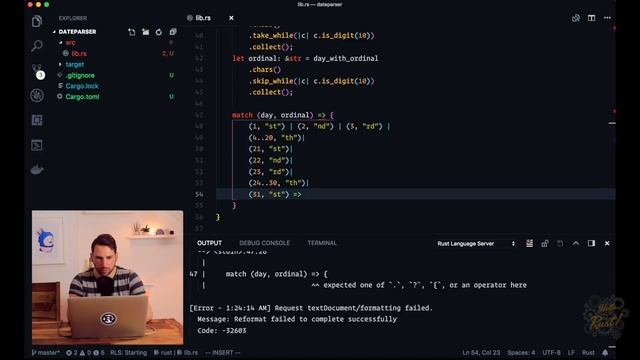
Task: Open the Explorer view in activity bar
Action: tap(37, 21)
